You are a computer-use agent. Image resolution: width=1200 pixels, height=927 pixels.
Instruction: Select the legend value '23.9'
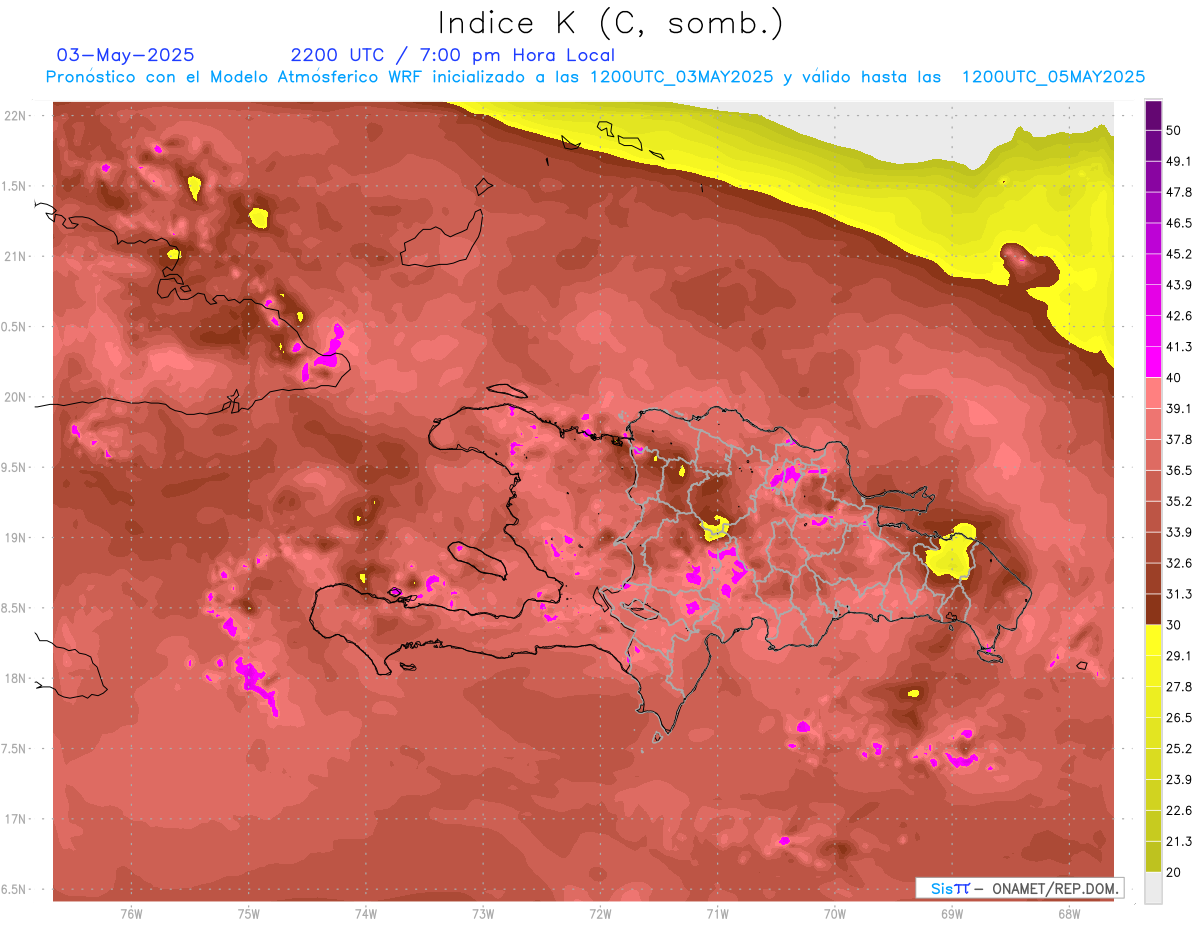[1179, 779]
